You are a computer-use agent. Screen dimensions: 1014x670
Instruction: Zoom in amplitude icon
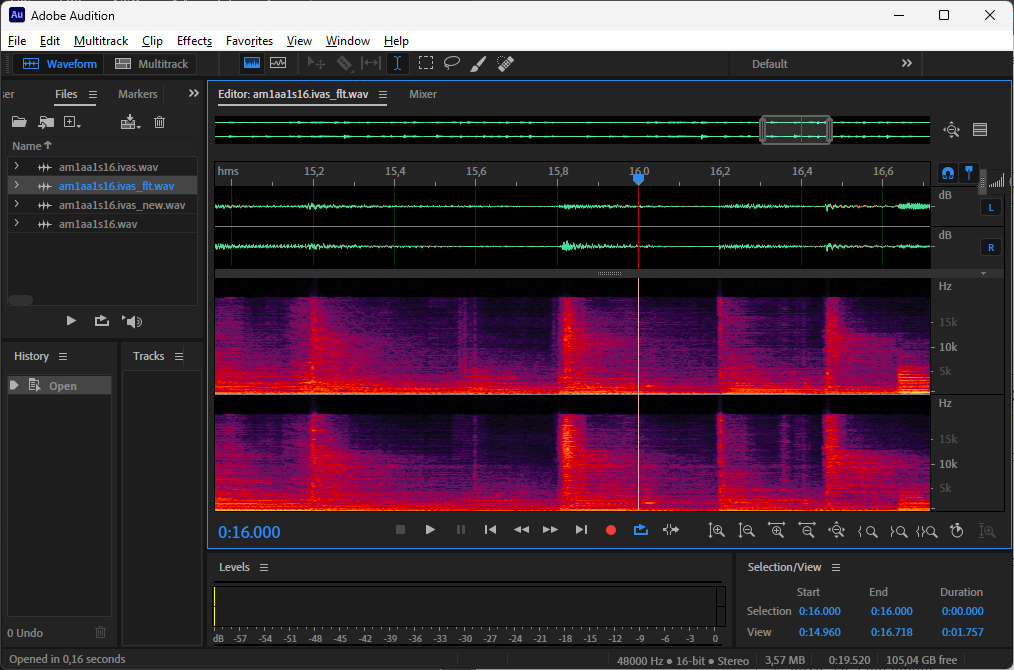(717, 530)
